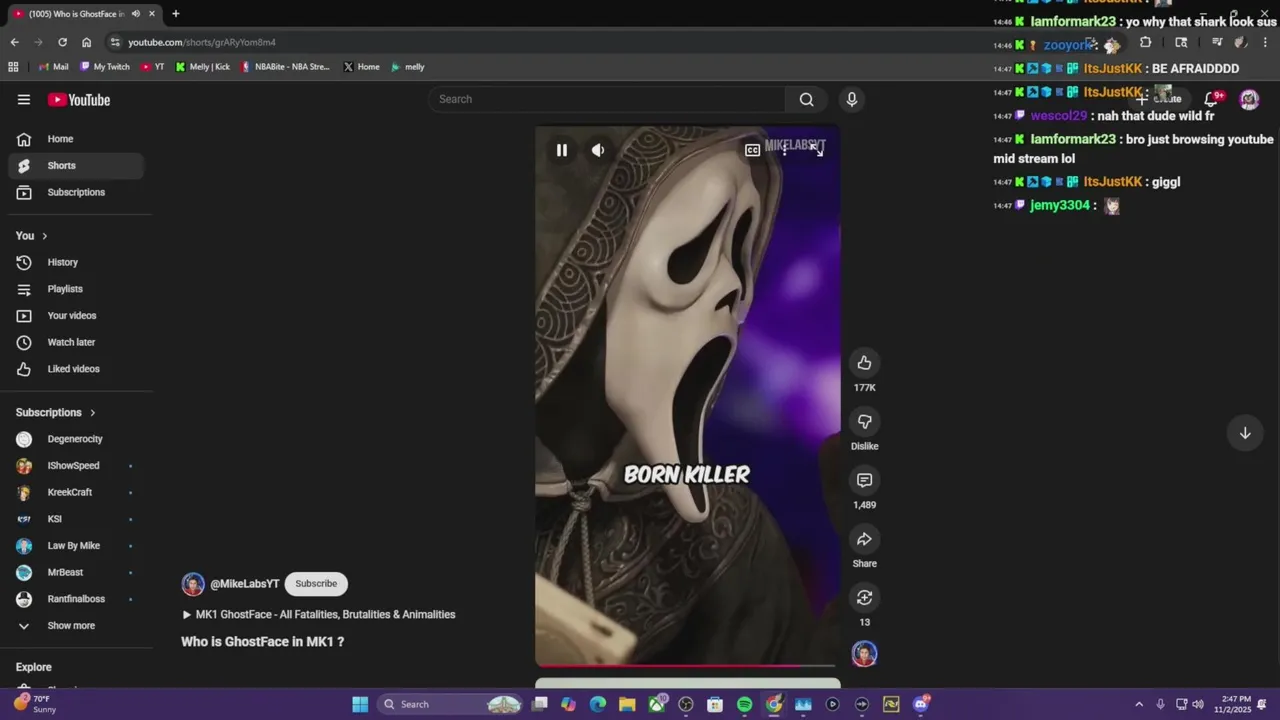This screenshot has width=1280, height=720.
Task: Open the Mail bookmark
Action: click(x=53, y=67)
